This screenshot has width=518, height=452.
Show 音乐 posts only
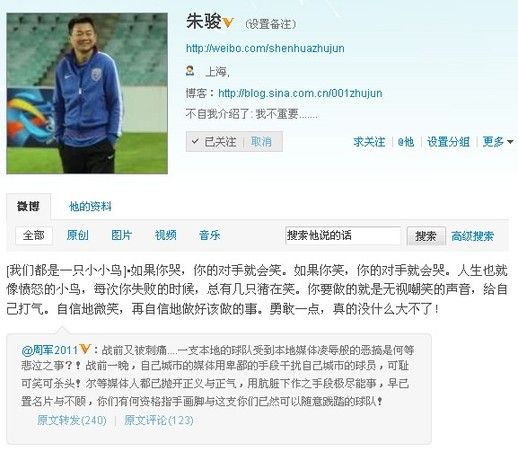tap(209, 235)
